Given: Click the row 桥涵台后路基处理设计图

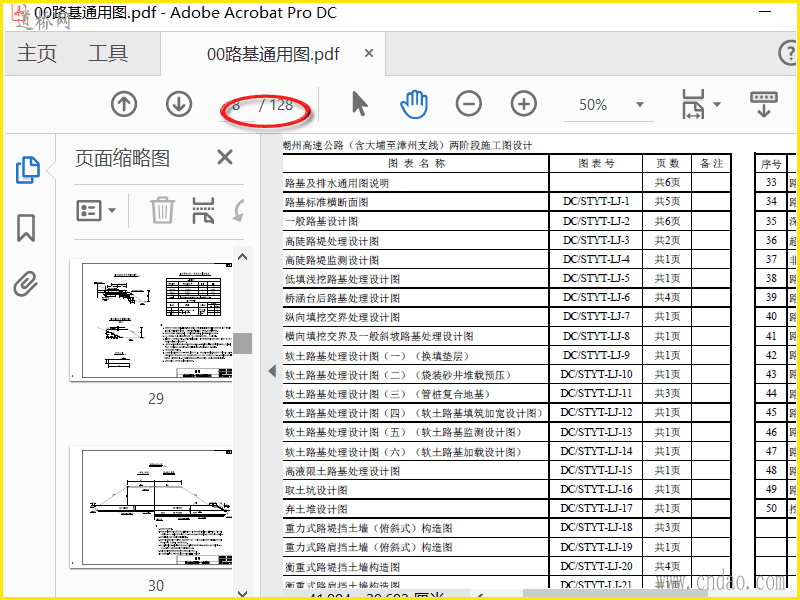Looking at the screenshot, I should [x=507, y=297].
